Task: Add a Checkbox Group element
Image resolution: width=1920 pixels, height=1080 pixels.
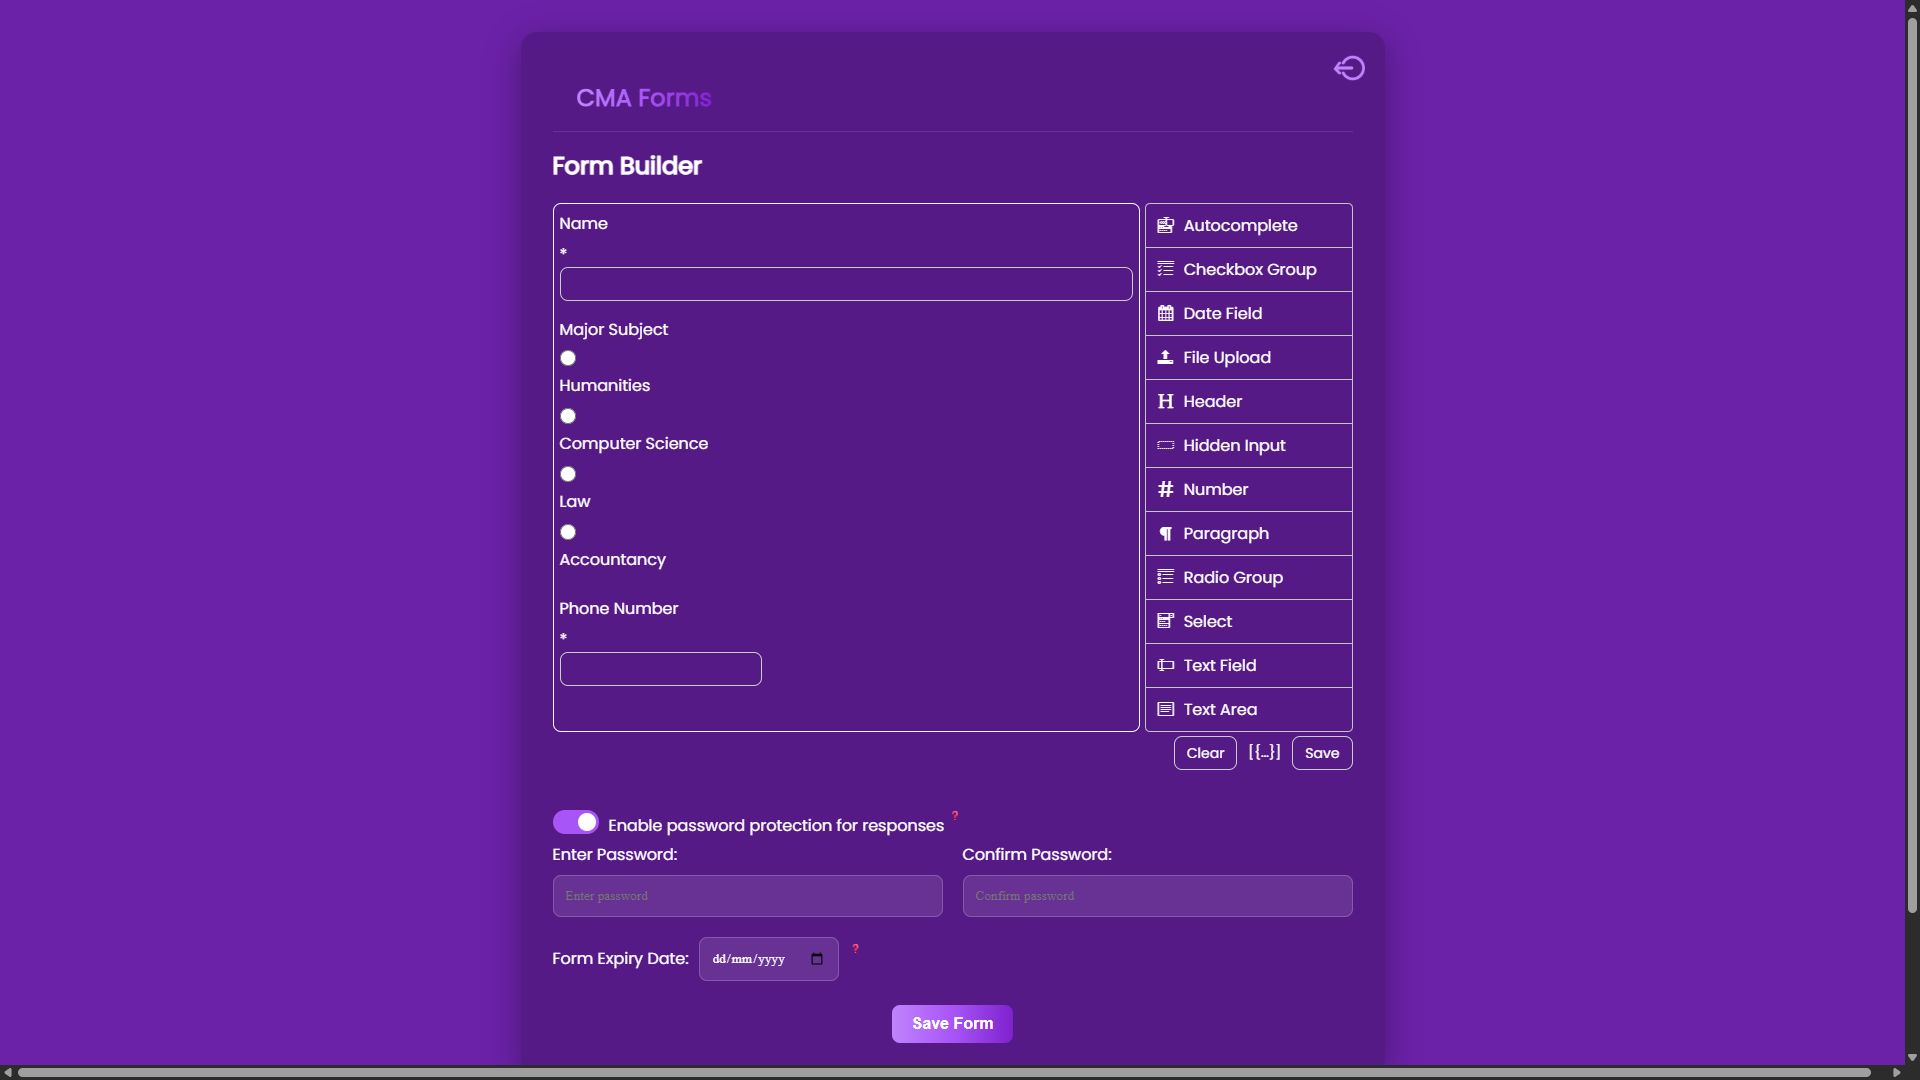Action: 1247,269
